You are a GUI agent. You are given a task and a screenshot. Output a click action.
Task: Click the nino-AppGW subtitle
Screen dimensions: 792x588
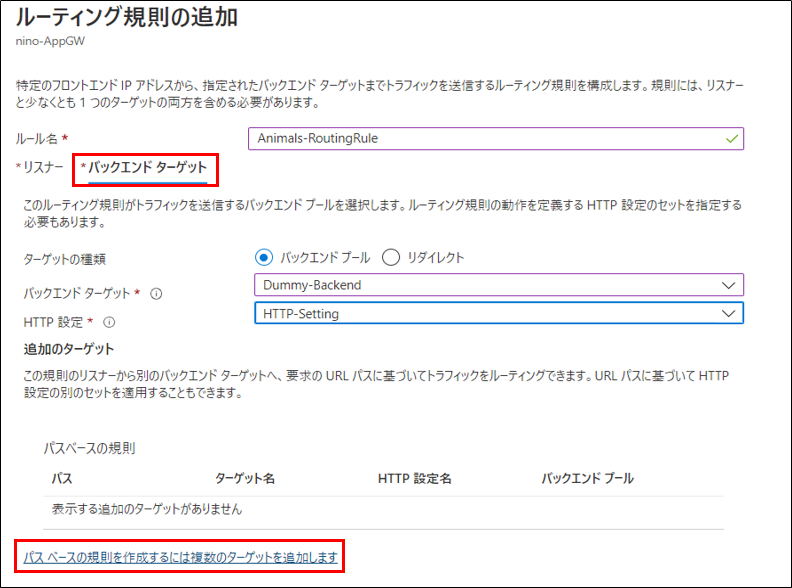(50, 41)
